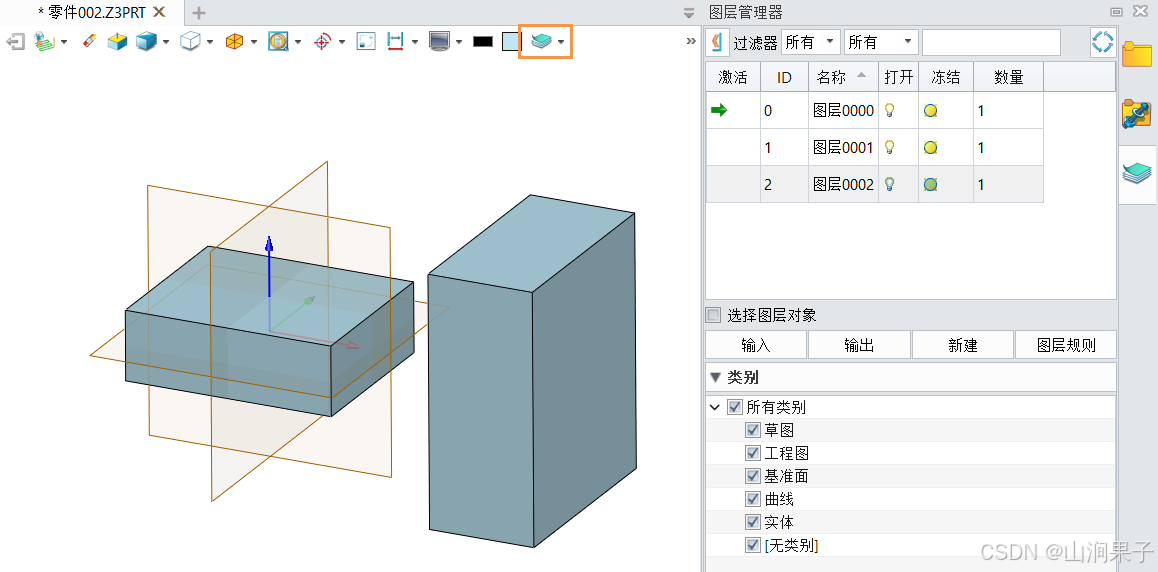Open the dropdown arrow beside the blue cube
Image resolution: width=1158 pixels, height=572 pixels.
[166, 42]
